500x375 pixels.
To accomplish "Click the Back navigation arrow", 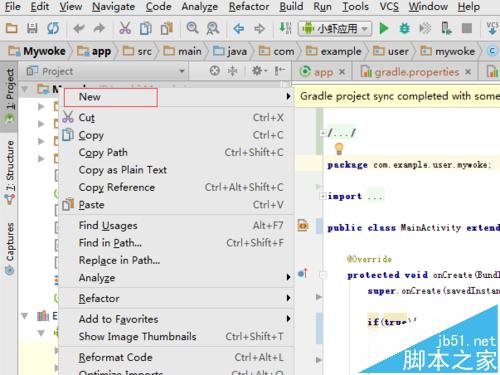I will (x=239, y=29).
